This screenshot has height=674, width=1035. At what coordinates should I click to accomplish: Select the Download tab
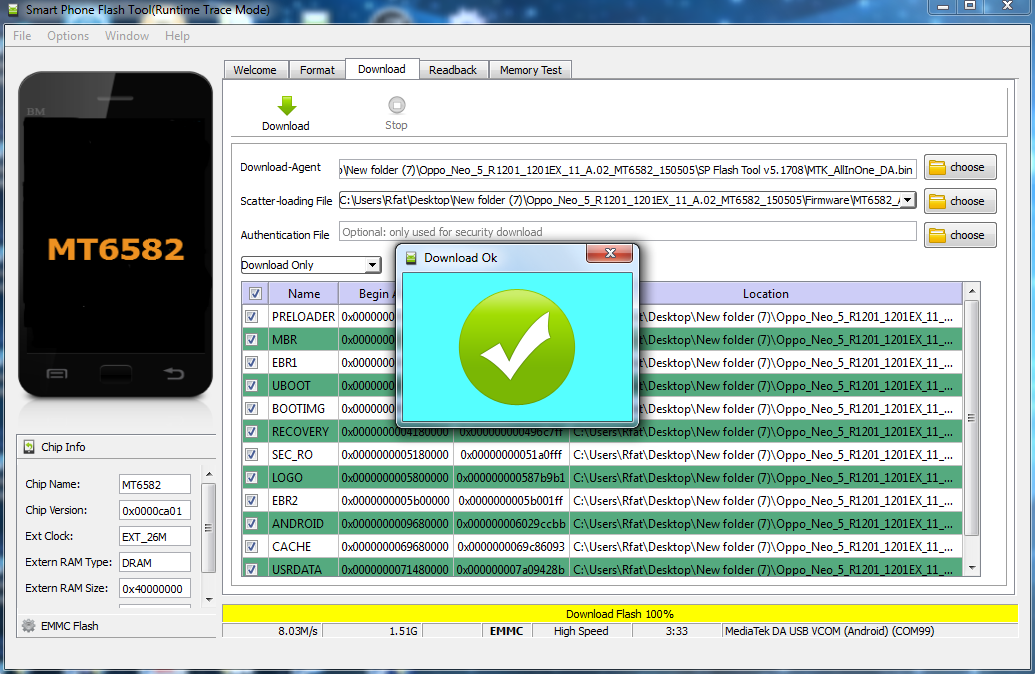(382, 69)
